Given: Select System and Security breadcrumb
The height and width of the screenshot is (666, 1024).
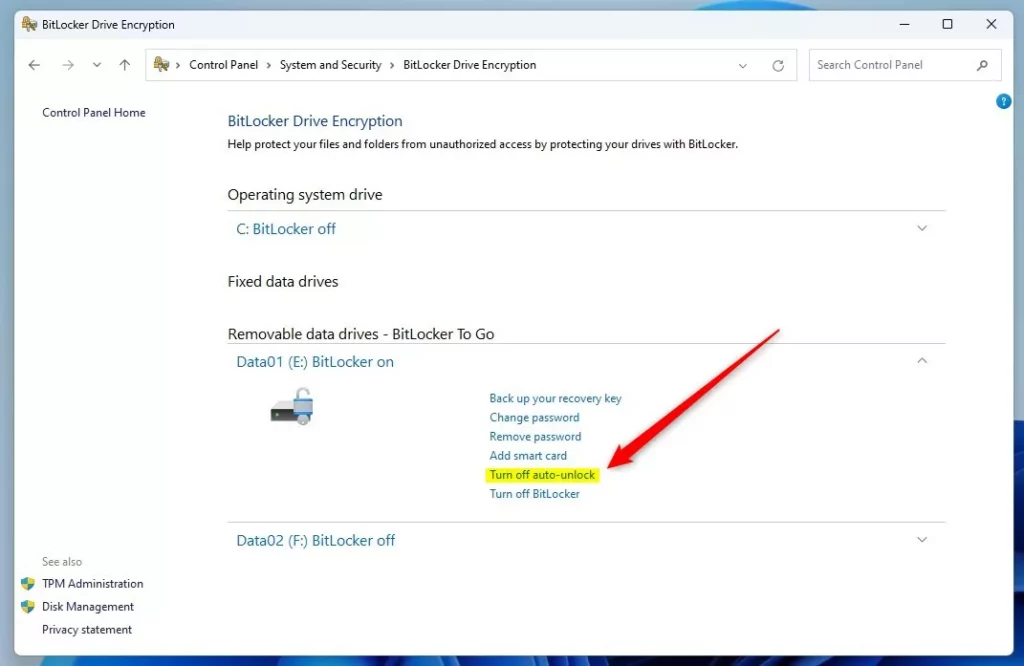Looking at the screenshot, I should 330,65.
